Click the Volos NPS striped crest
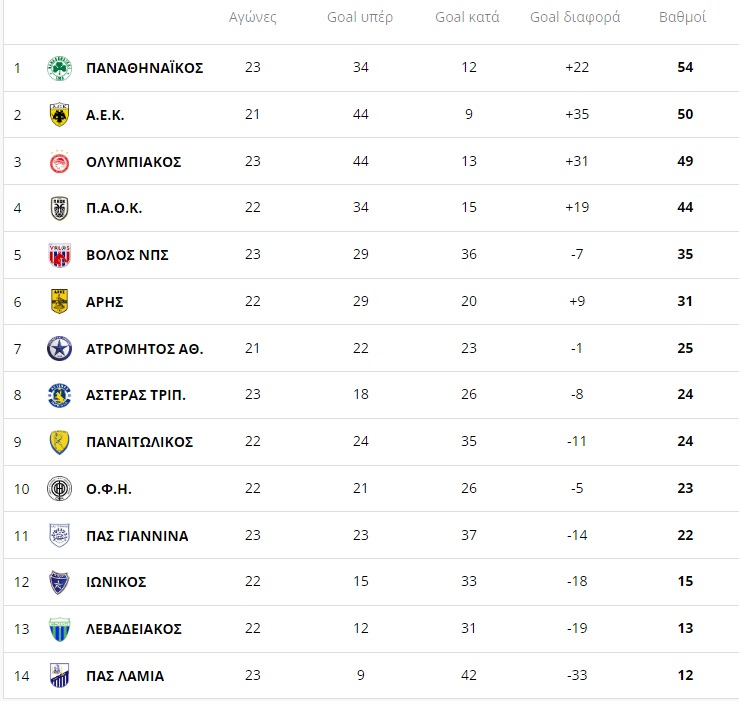This screenshot has height=701, width=739. [59, 255]
